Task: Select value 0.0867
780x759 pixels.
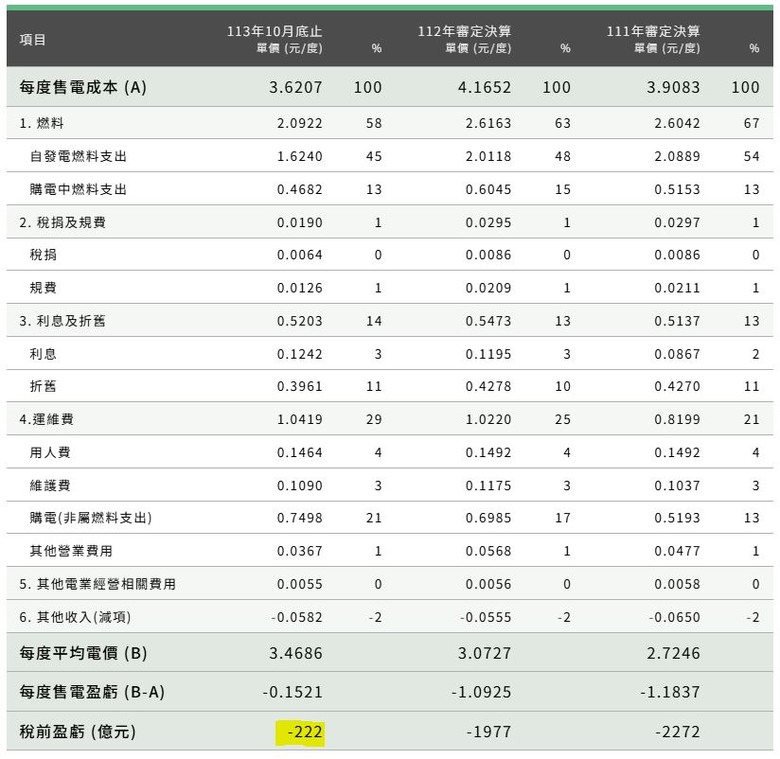Action: tap(678, 355)
